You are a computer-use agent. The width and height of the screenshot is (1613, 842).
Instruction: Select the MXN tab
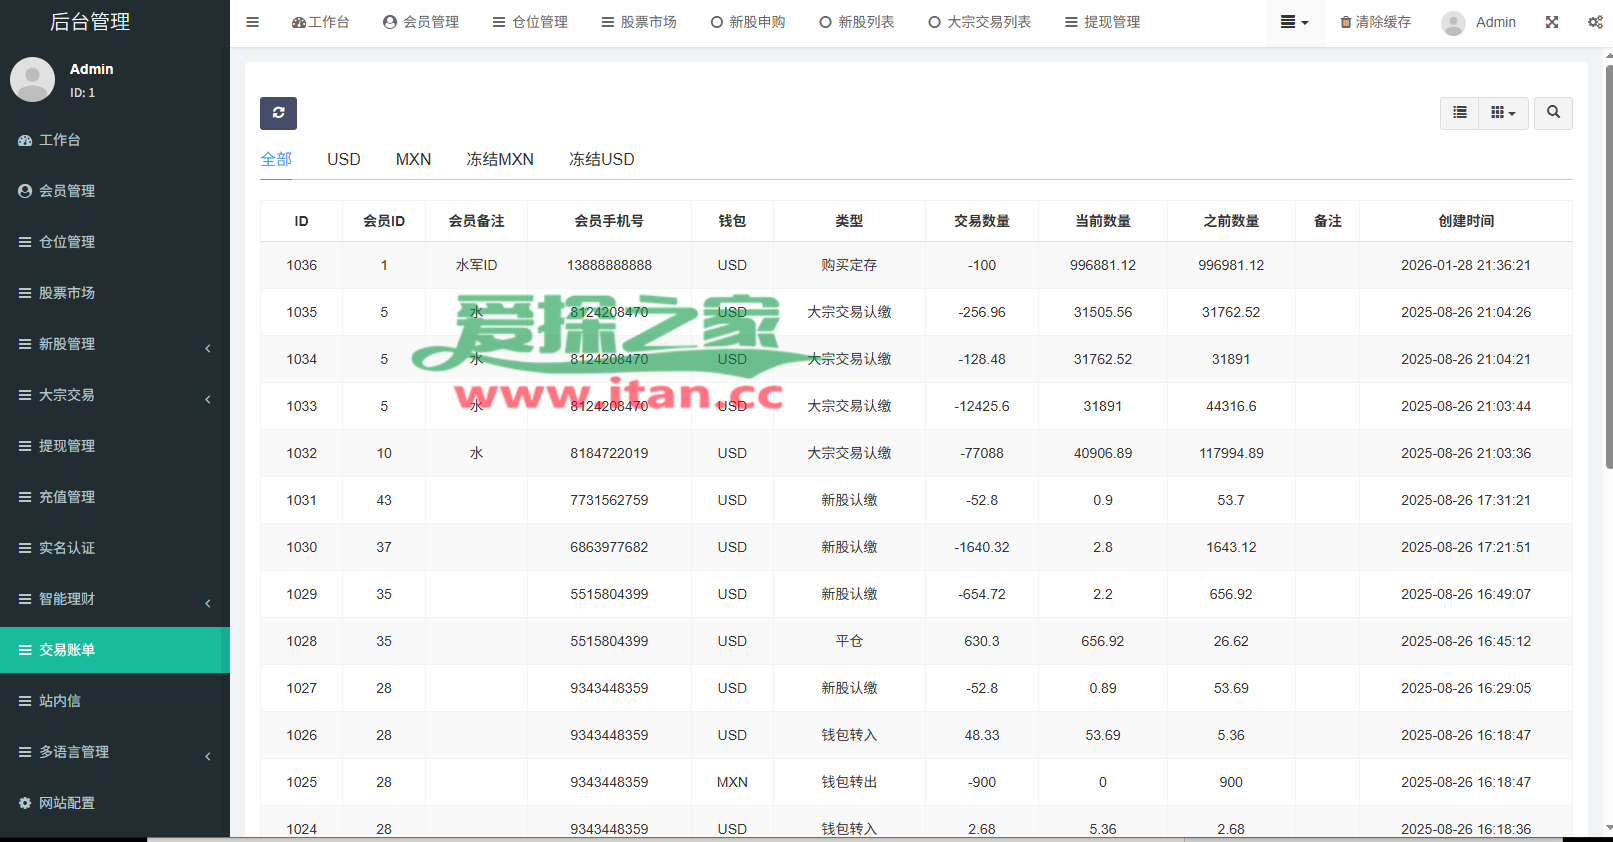point(413,159)
